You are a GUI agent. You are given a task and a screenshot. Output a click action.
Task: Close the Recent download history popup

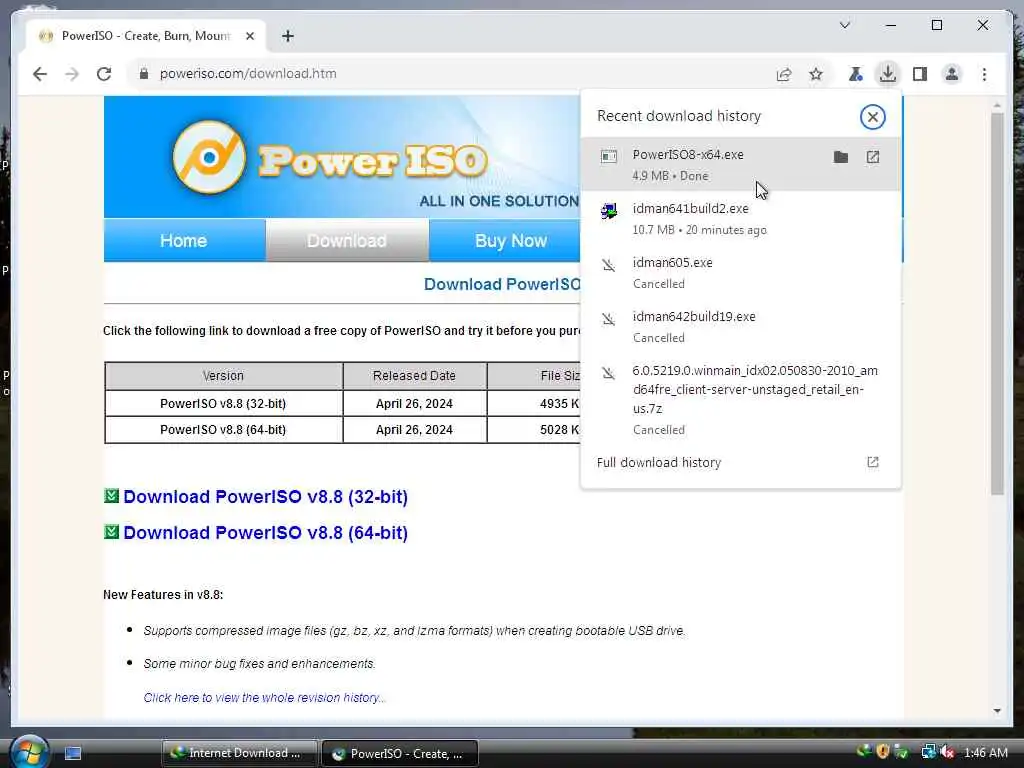[x=872, y=117]
